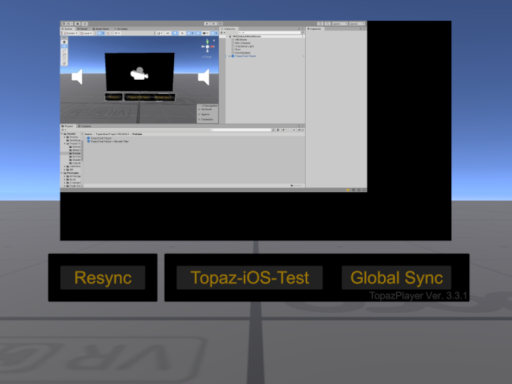
Task: Select the camera icon on the black screen
Action: [x=139, y=74]
